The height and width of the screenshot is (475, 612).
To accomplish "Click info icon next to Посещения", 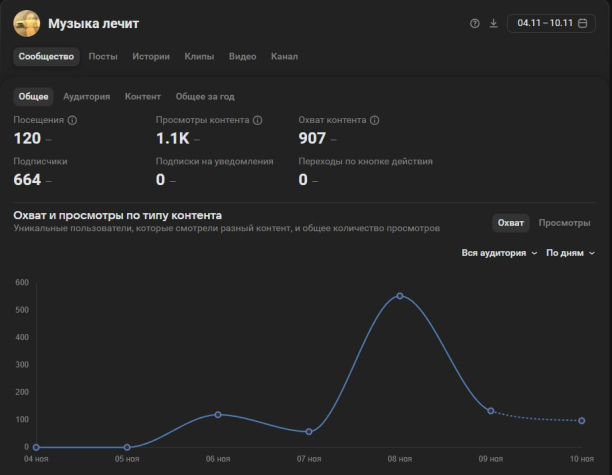I will click(72, 120).
